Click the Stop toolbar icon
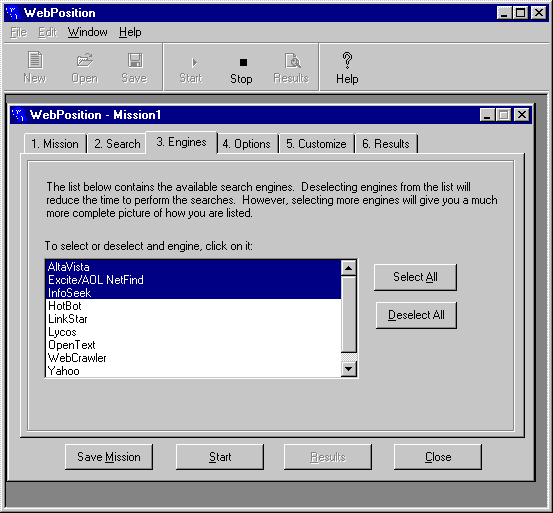Viewport: 553px width, 513px height. 243,62
